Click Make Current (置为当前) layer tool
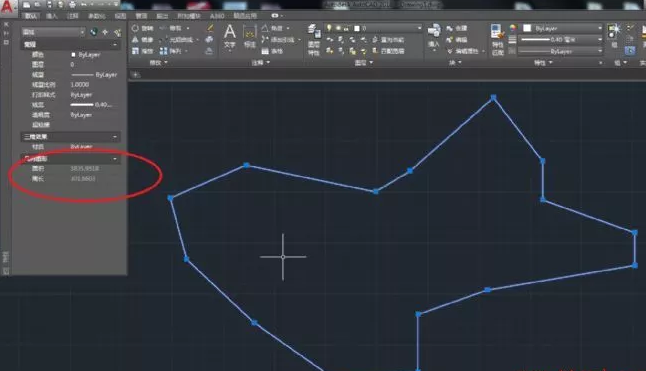 389,40
